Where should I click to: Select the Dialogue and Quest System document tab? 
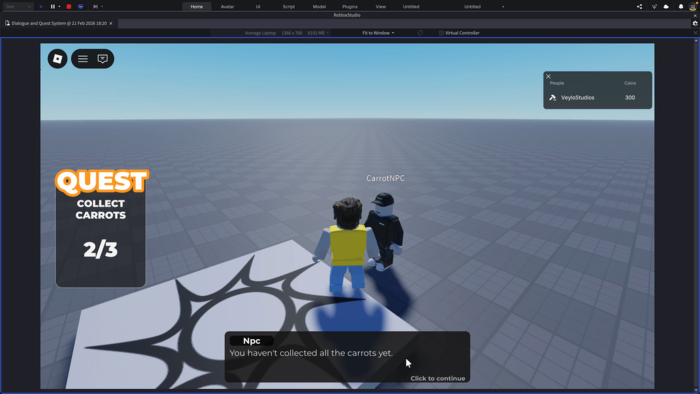[59, 23]
